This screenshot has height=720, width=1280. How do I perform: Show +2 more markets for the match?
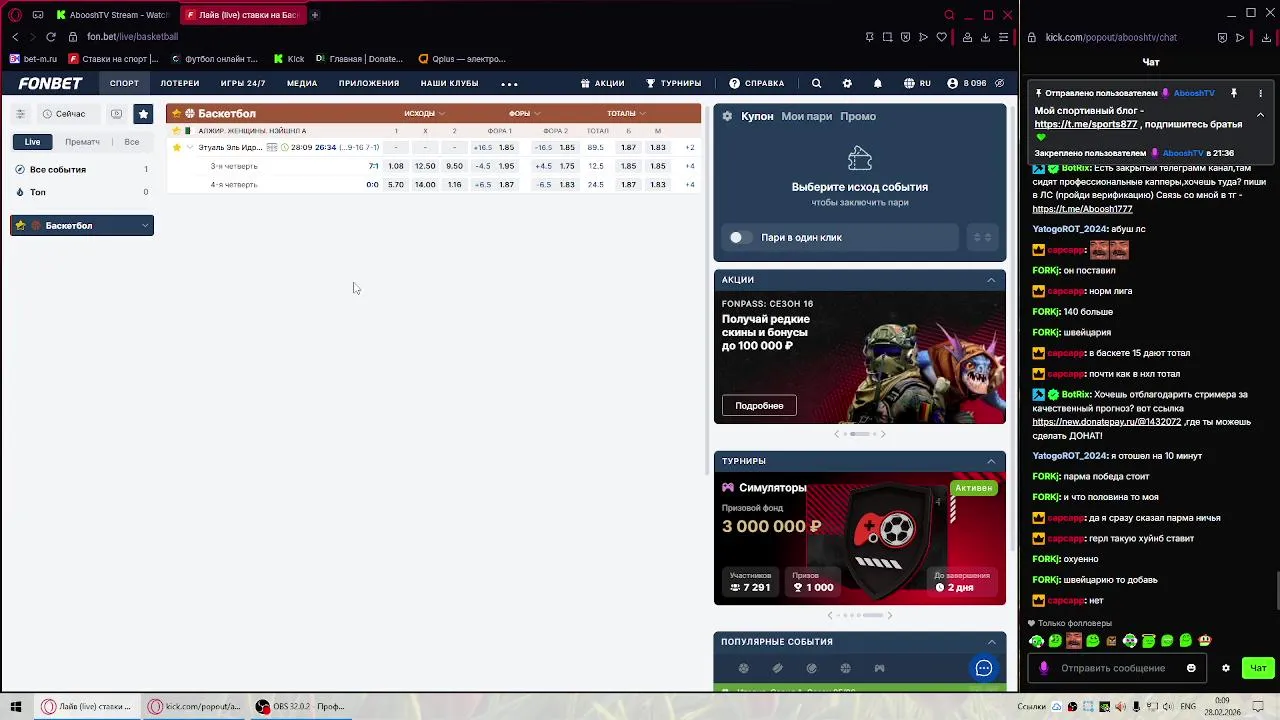pyautogui.click(x=690, y=148)
